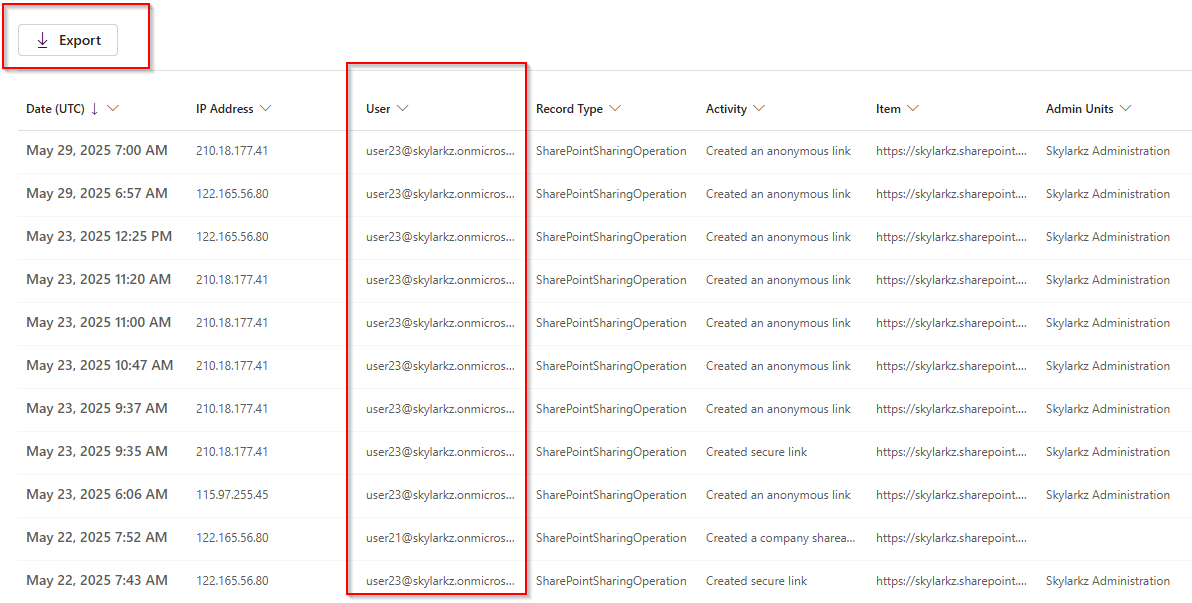The height and width of the screenshot is (603, 1192).
Task: Click the download icon on the Export button
Action: [42, 40]
